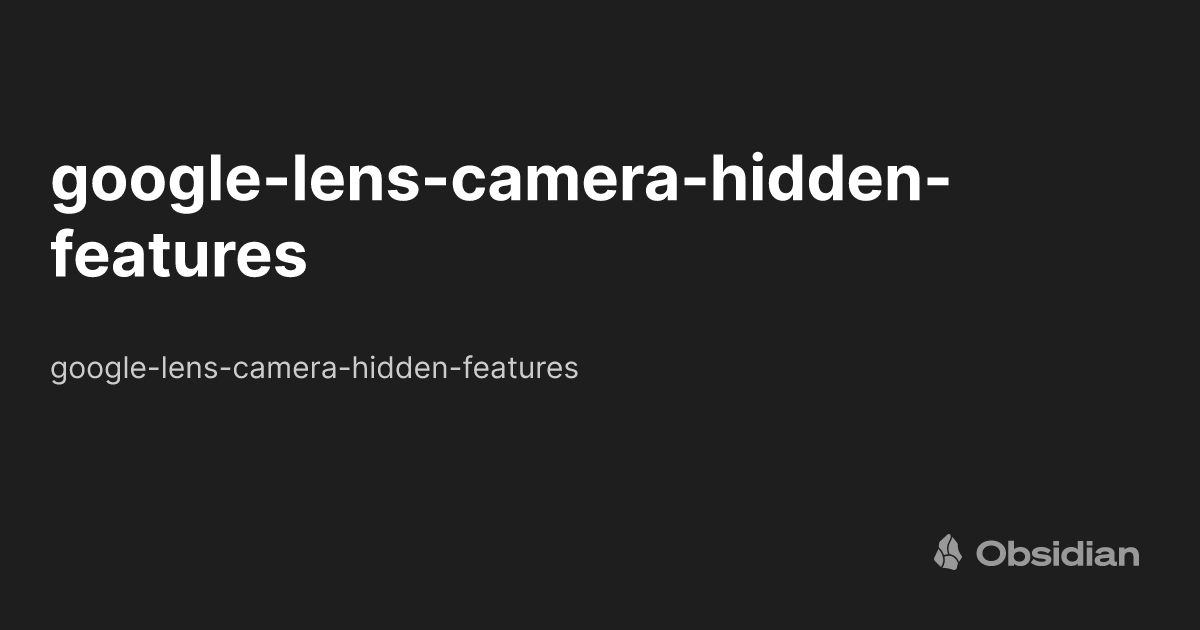Click the empty dark area above the title
The width and height of the screenshot is (1200, 630).
click(600, 70)
